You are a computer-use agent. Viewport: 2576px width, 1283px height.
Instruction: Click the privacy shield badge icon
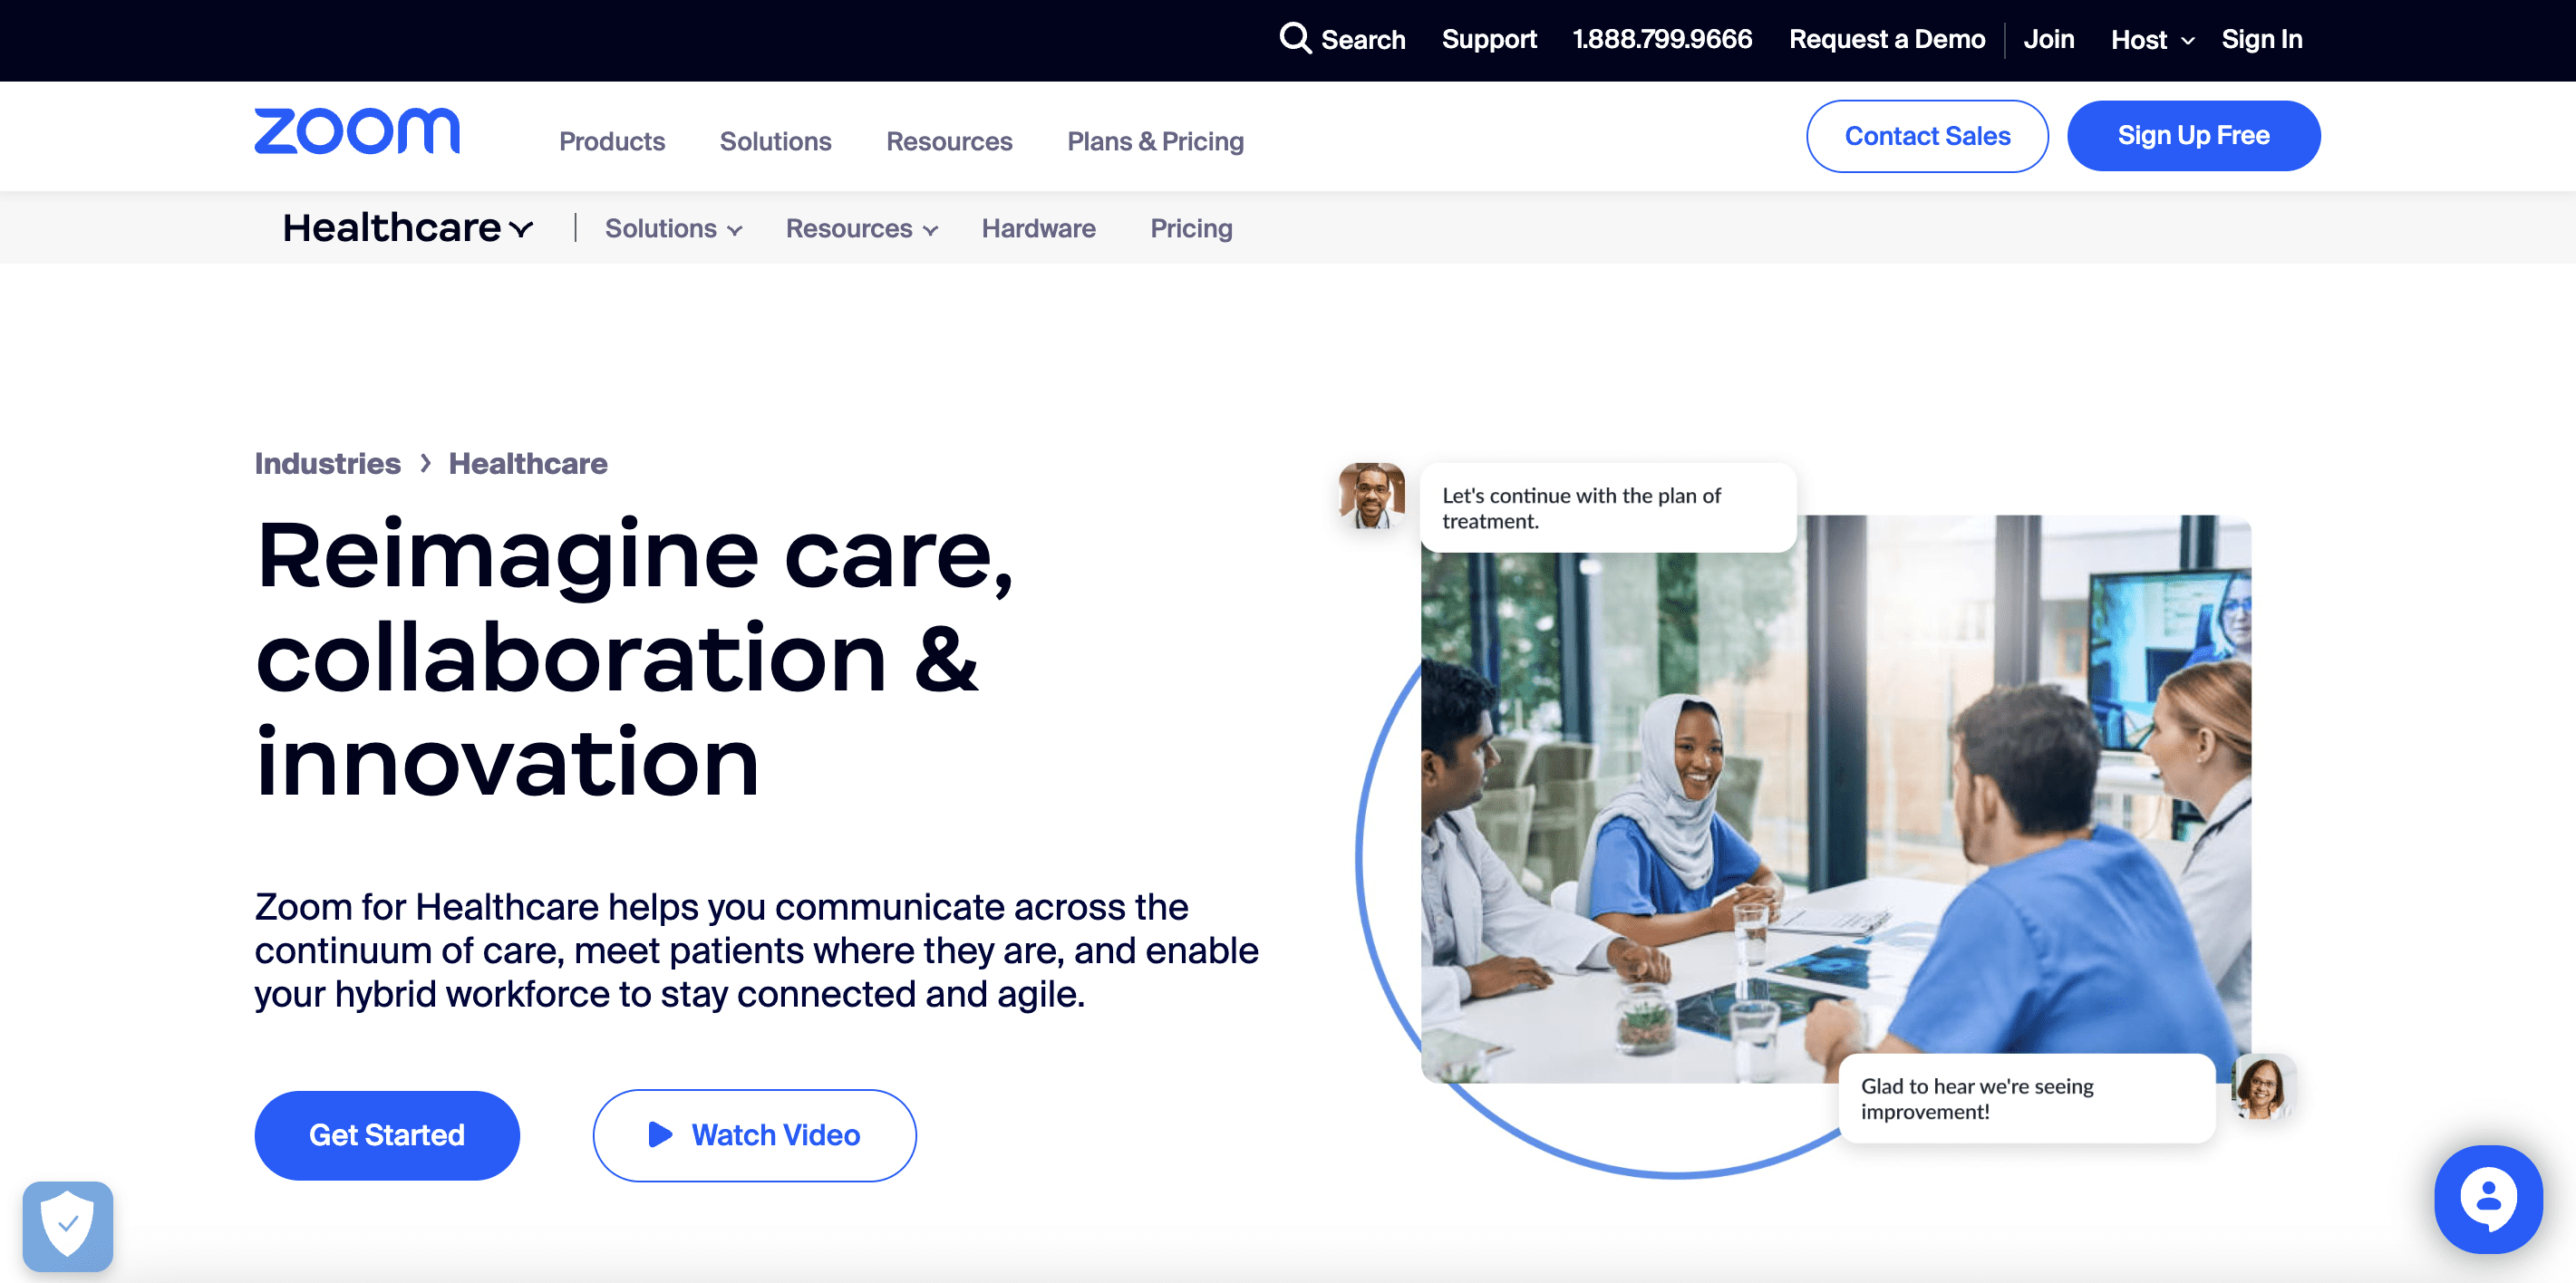pyautogui.click(x=68, y=1226)
